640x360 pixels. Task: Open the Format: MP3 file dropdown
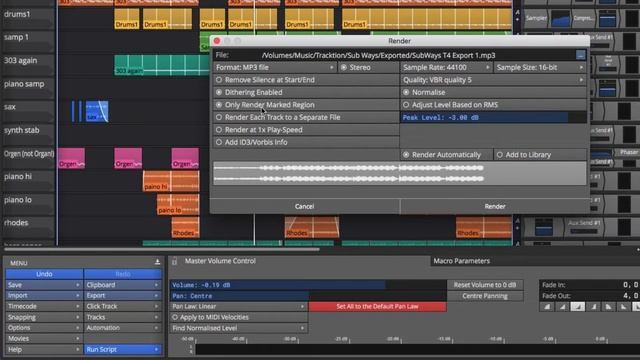click(275, 67)
